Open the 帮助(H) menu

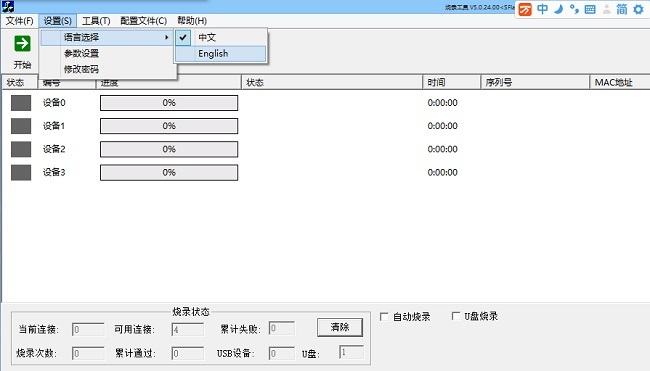coord(192,21)
